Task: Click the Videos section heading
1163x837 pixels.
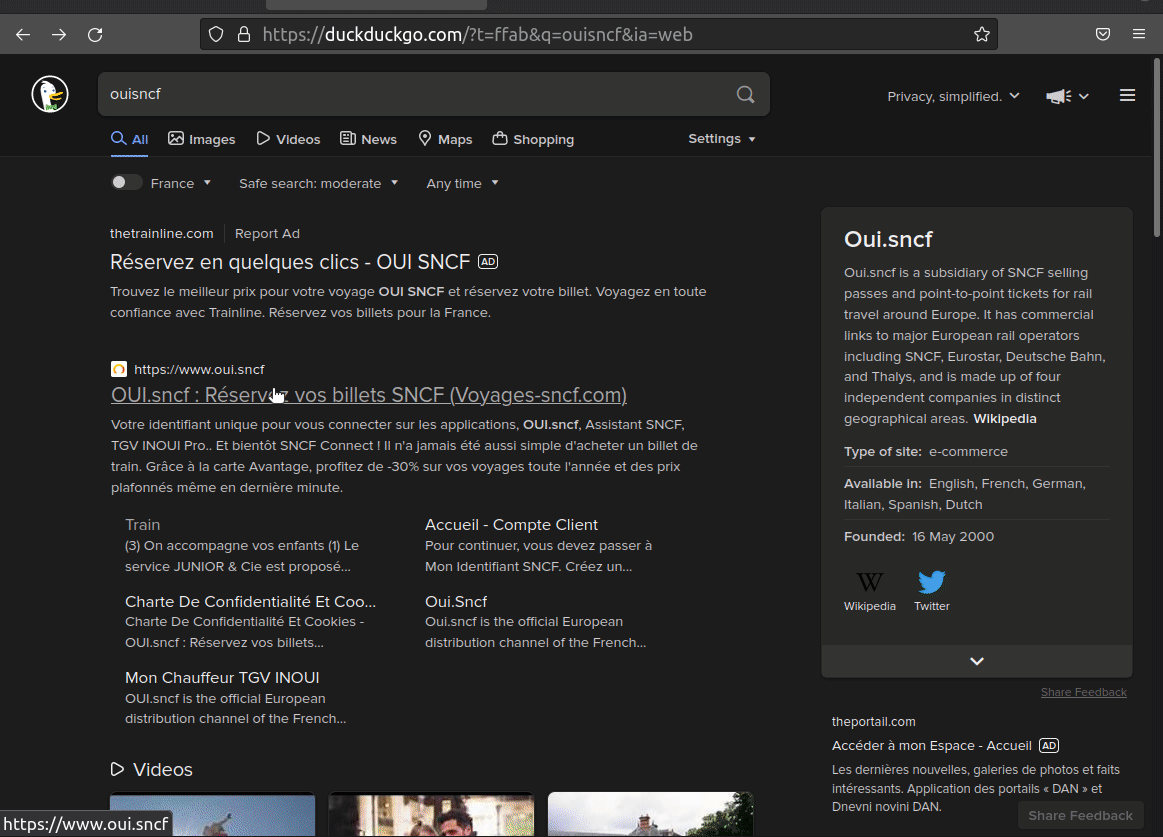Action: pos(162,769)
